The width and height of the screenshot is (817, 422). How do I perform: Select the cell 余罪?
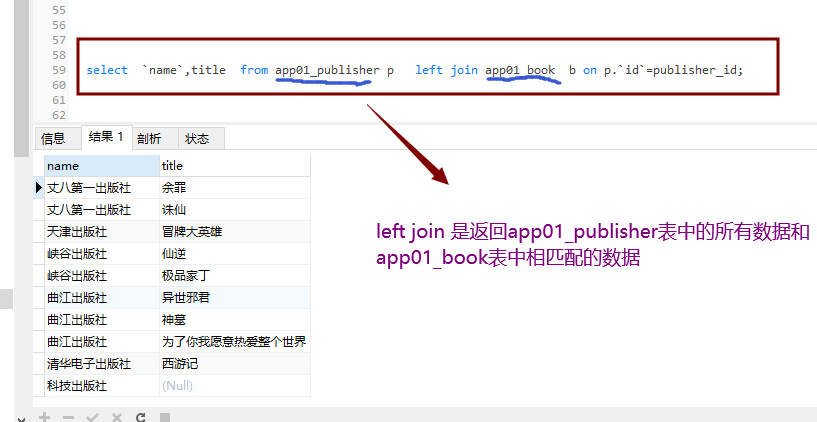[x=234, y=188]
